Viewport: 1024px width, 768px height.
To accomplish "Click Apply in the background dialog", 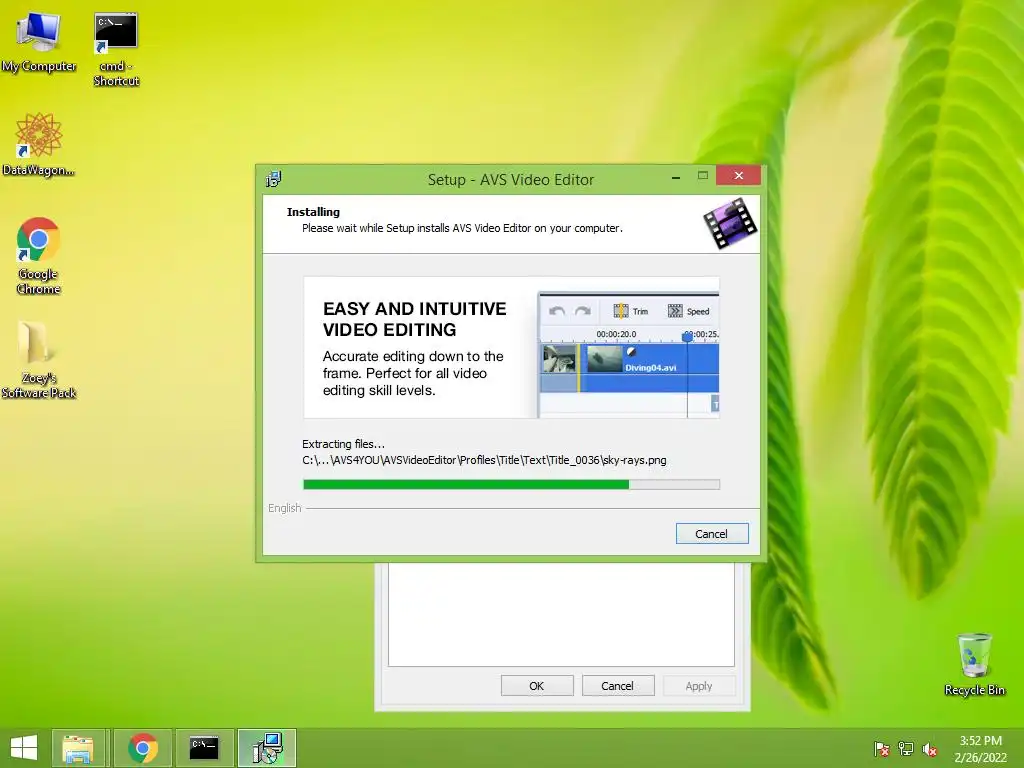I will click(x=699, y=686).
